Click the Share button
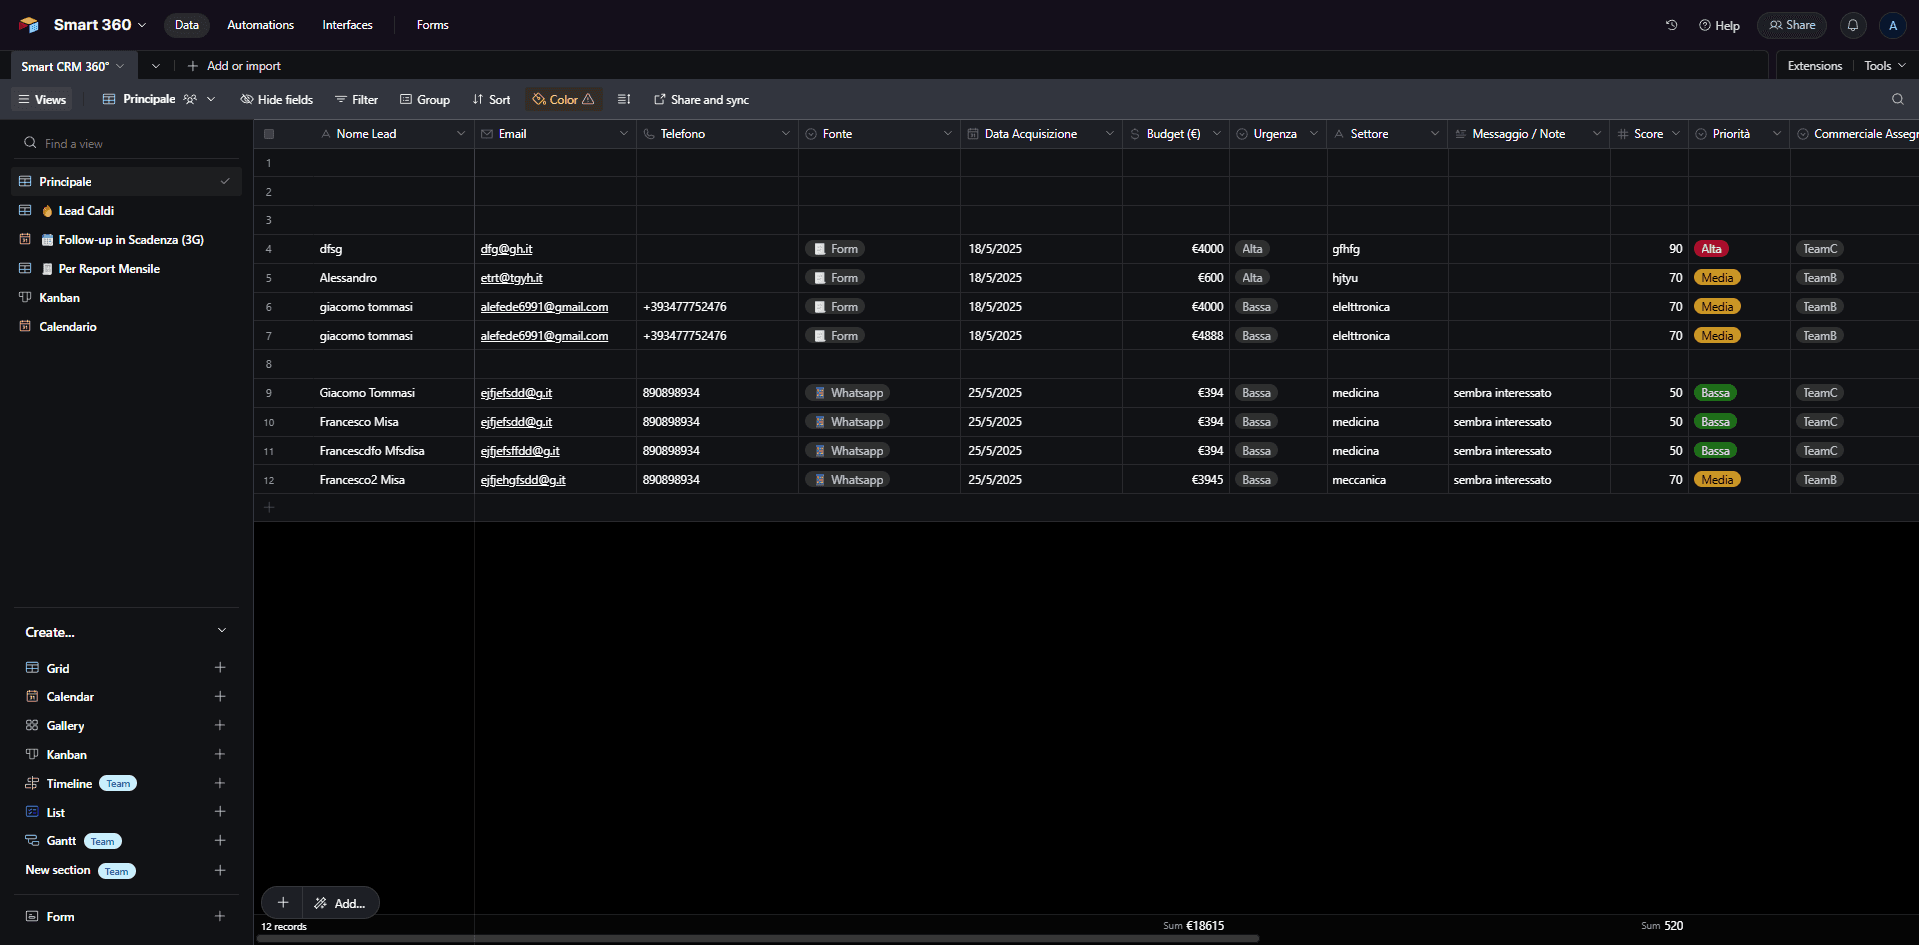1919x945 pixels. [x=1792, y=25]
